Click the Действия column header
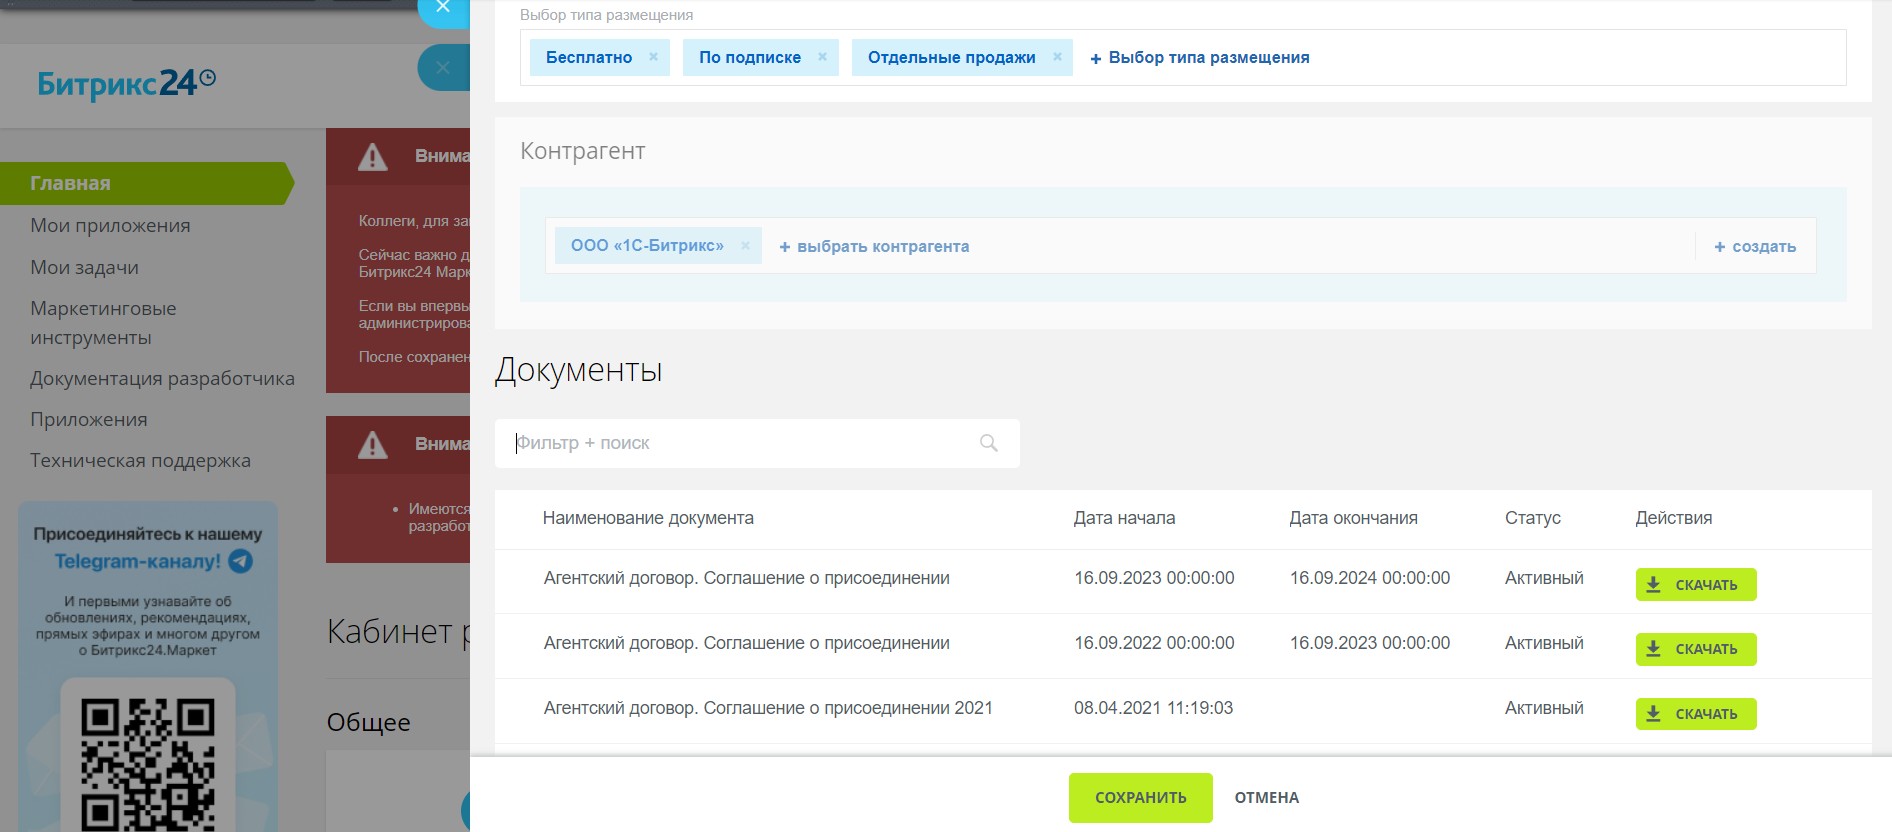This screenshot has width=1892, height=832. point(1674,518)
